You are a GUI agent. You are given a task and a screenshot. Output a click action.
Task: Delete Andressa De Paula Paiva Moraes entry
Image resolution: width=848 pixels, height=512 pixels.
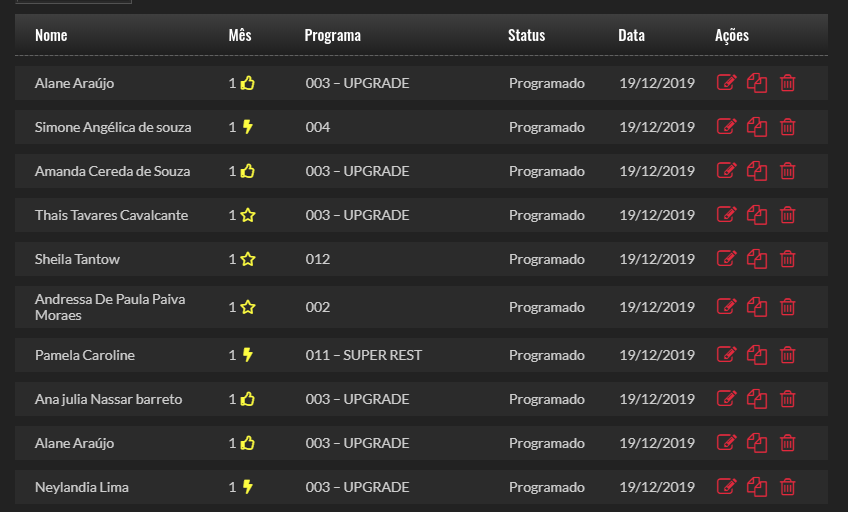pos(788,307)
